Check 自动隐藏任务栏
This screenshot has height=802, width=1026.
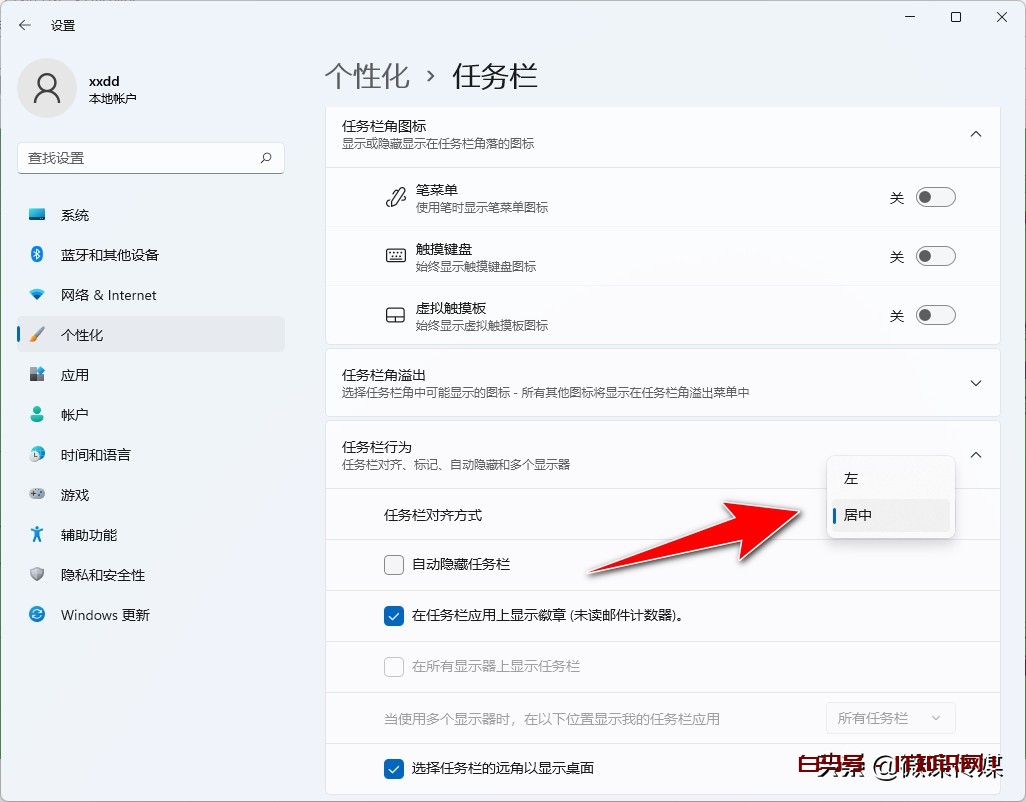coord(394,565)
